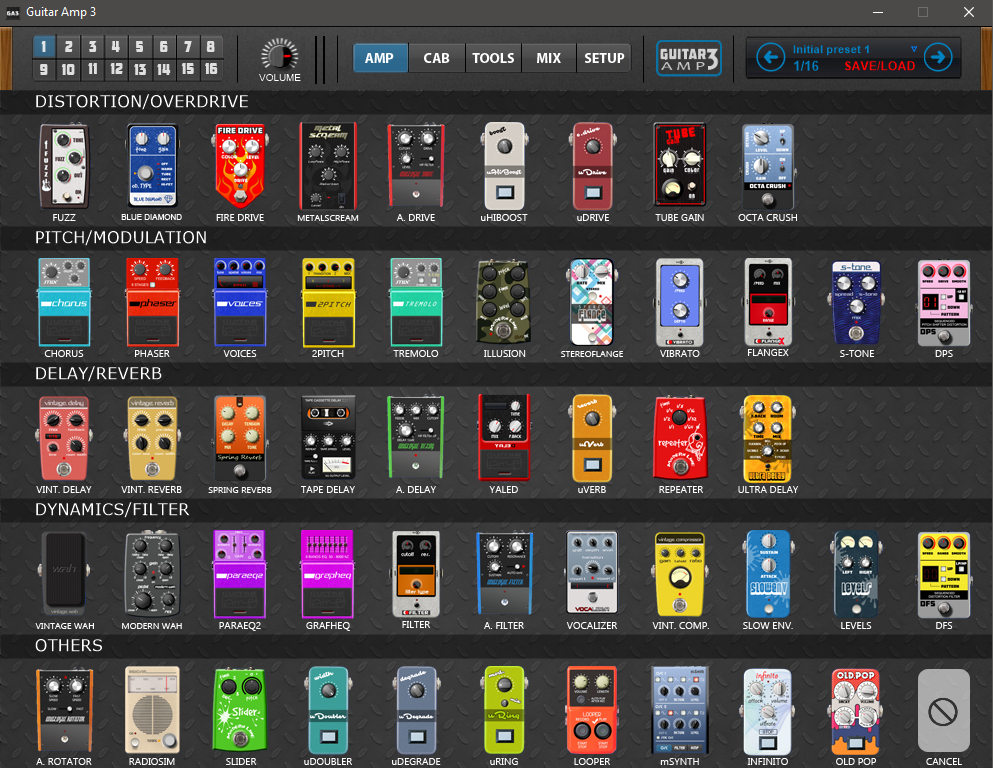Select the Vintage Wah pedal

[64, 574]
